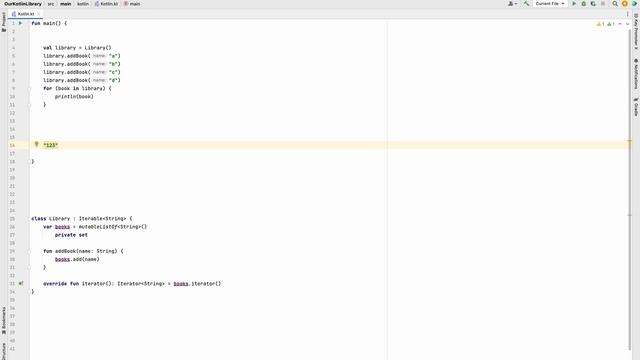Click the 'private set' line
The image size is (640, 360).
(71, 235)
